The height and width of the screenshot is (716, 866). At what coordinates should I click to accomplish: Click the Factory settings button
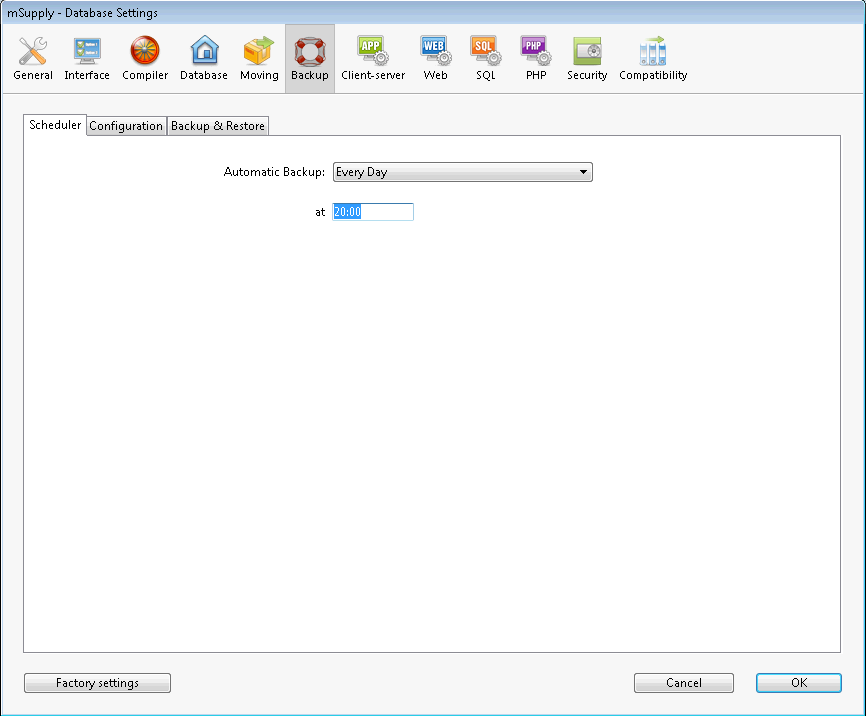(x=97, y=683)
